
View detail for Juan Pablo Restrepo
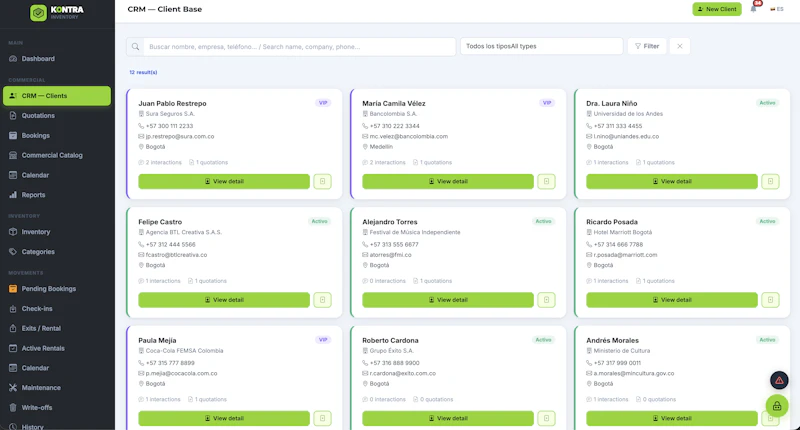tap(224, 182)
